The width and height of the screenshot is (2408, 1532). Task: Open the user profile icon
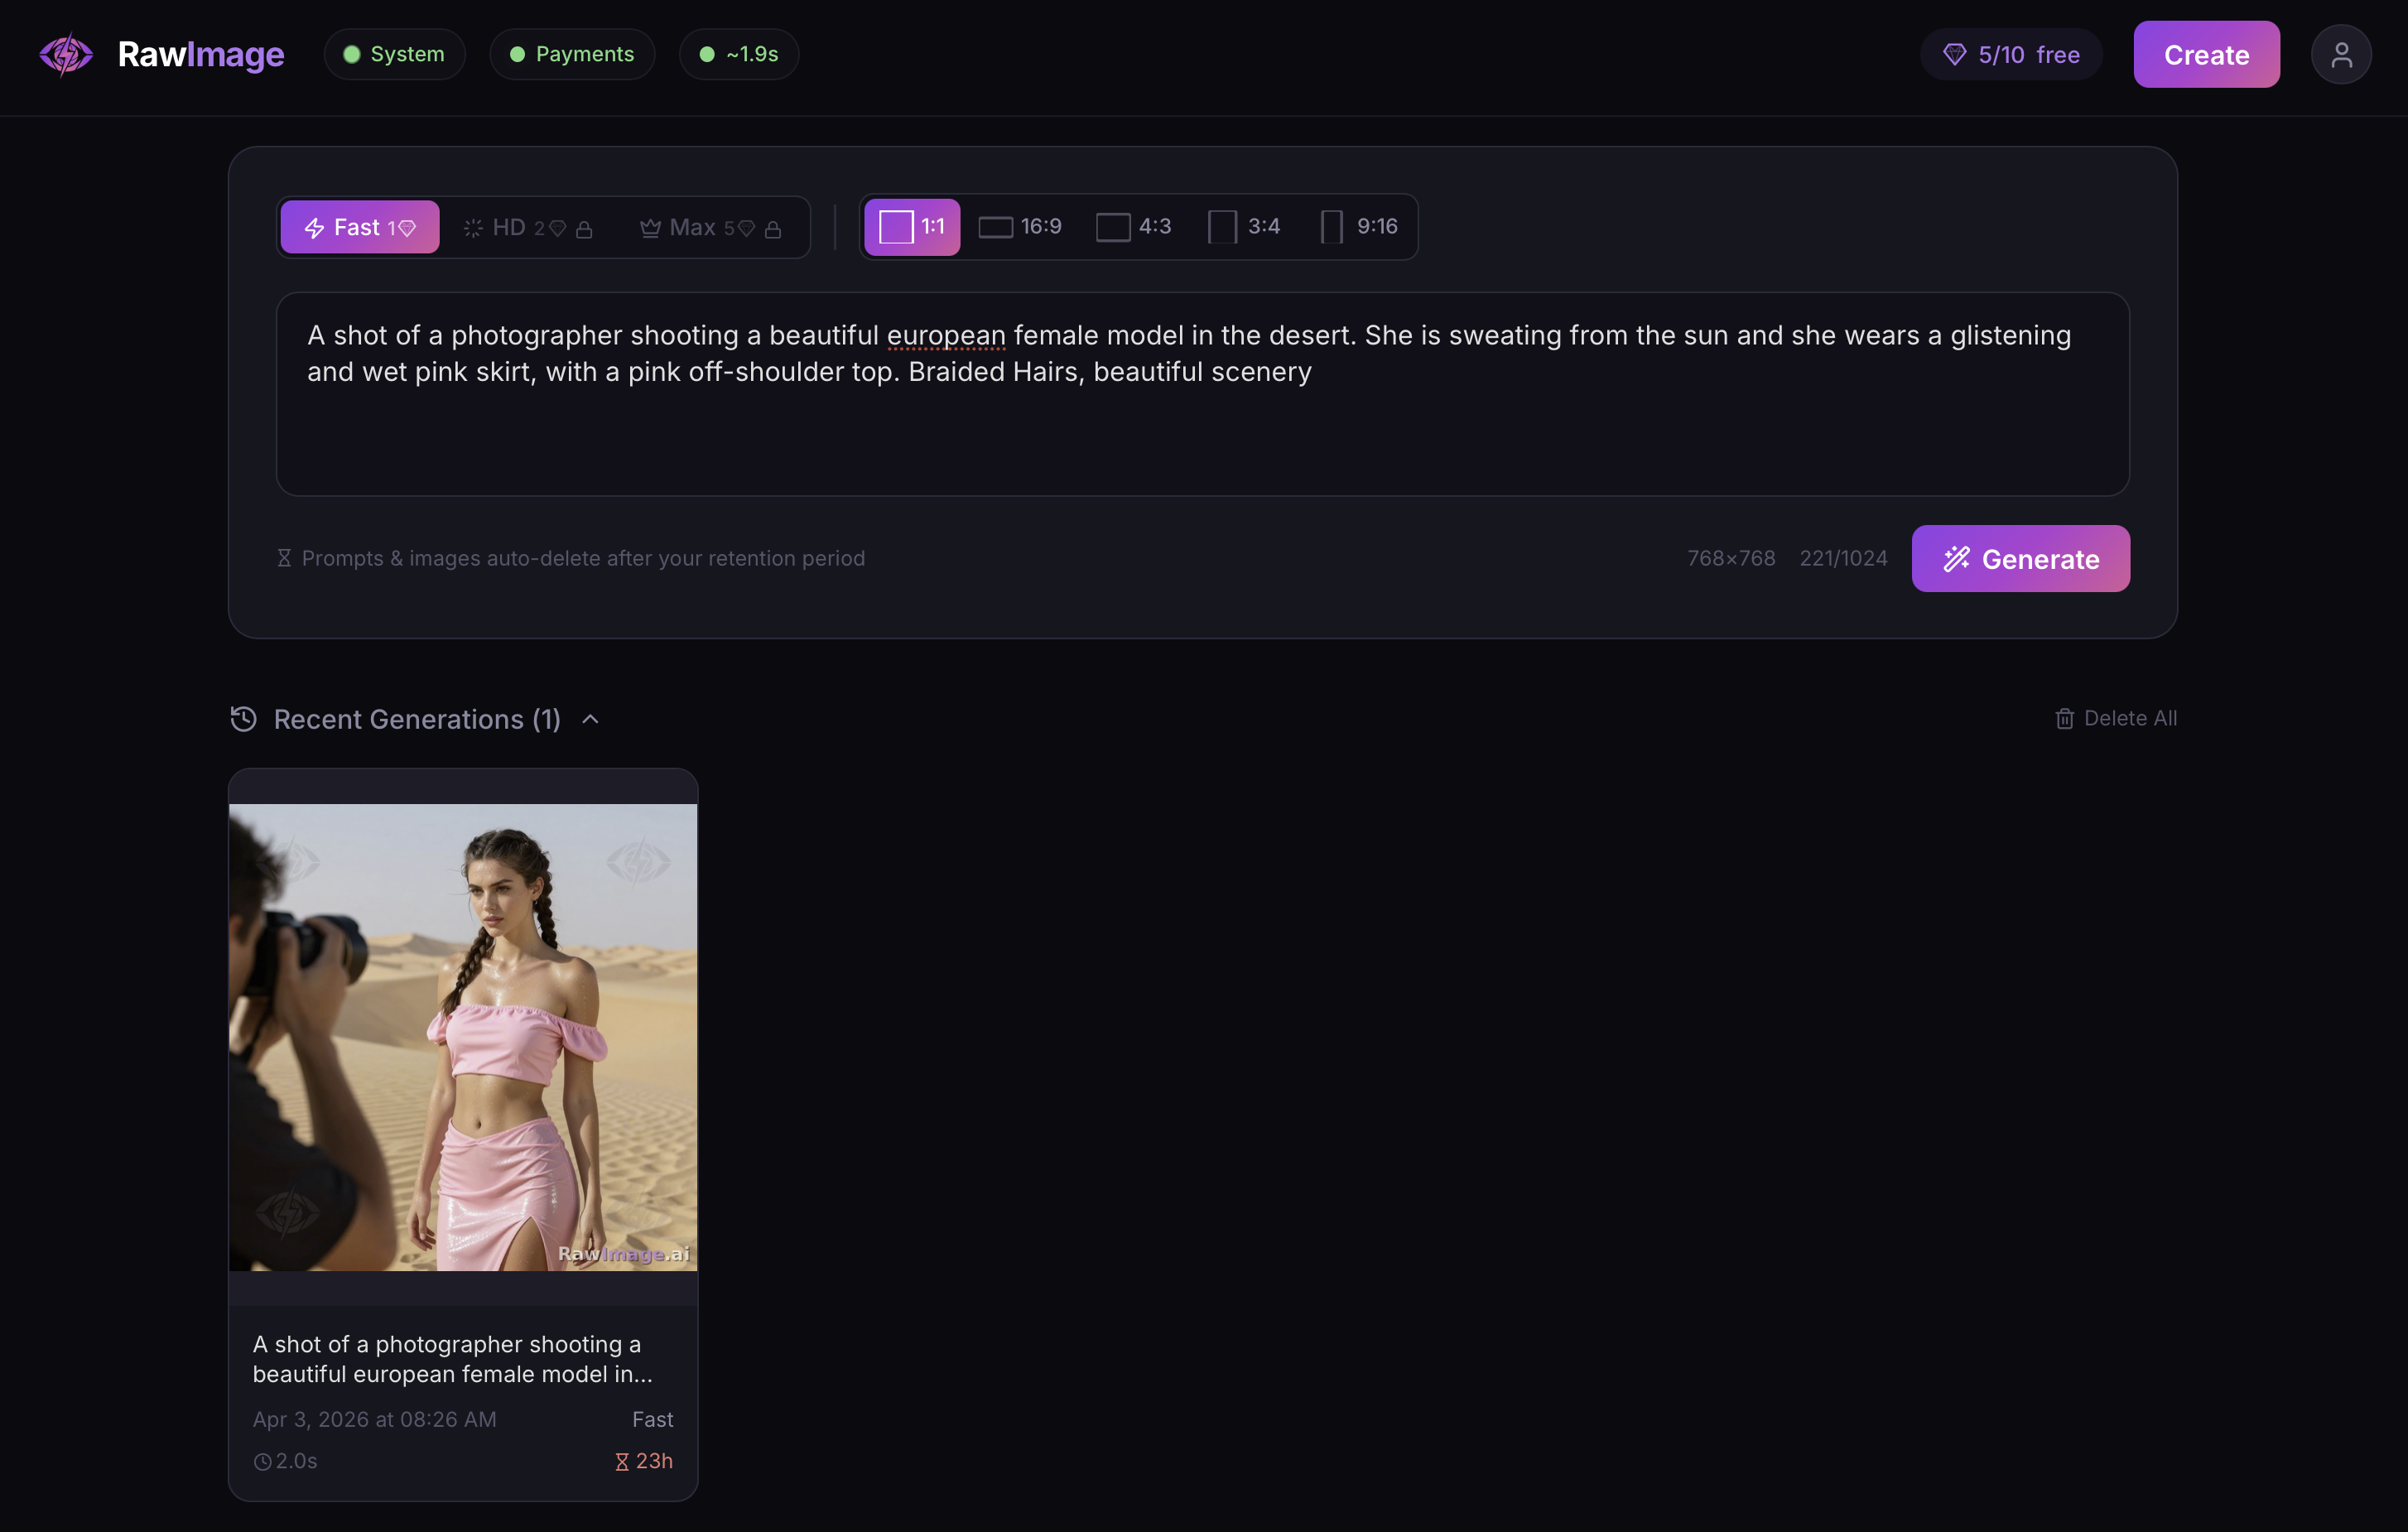pos(2340,54)
